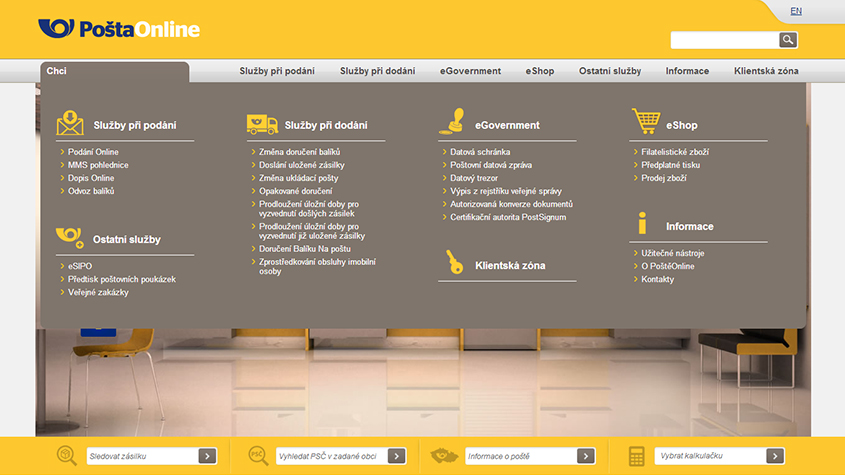Image resolution: width=845 pixels, height=475 pixels.
Task: Click the delivery truck icon
Action: (x=262, y=124)
